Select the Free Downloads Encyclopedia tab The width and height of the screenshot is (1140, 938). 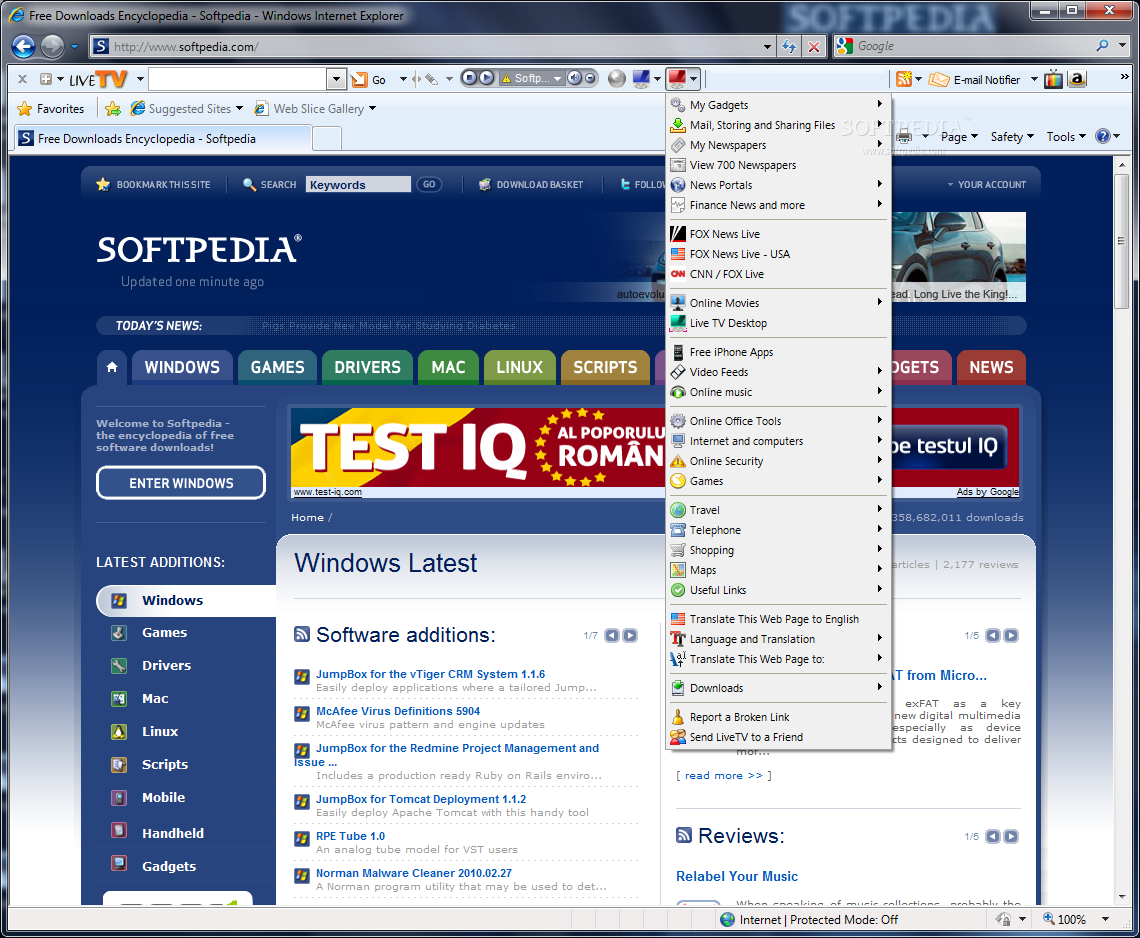pyautogui.click(x=164, y=139)
